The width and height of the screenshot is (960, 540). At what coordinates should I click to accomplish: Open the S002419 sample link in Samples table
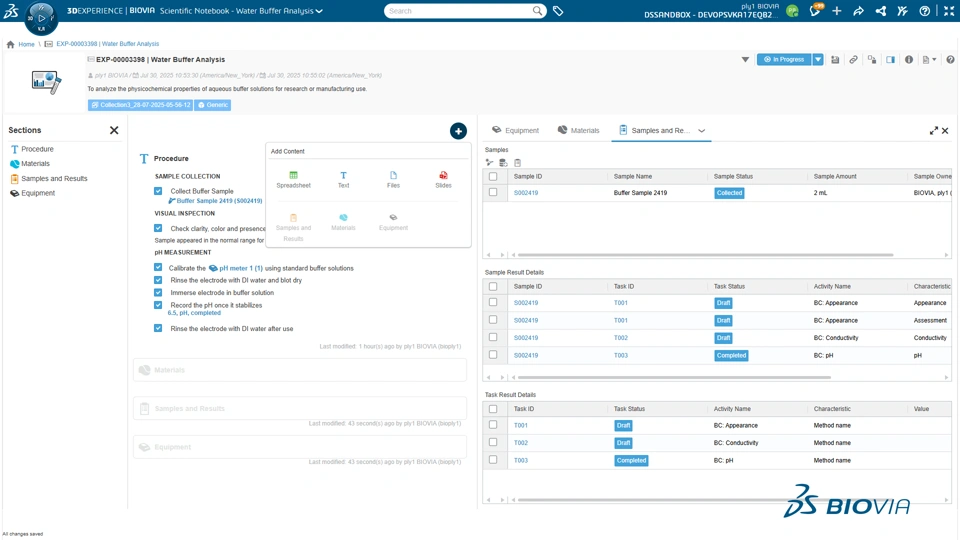[525, 193]
